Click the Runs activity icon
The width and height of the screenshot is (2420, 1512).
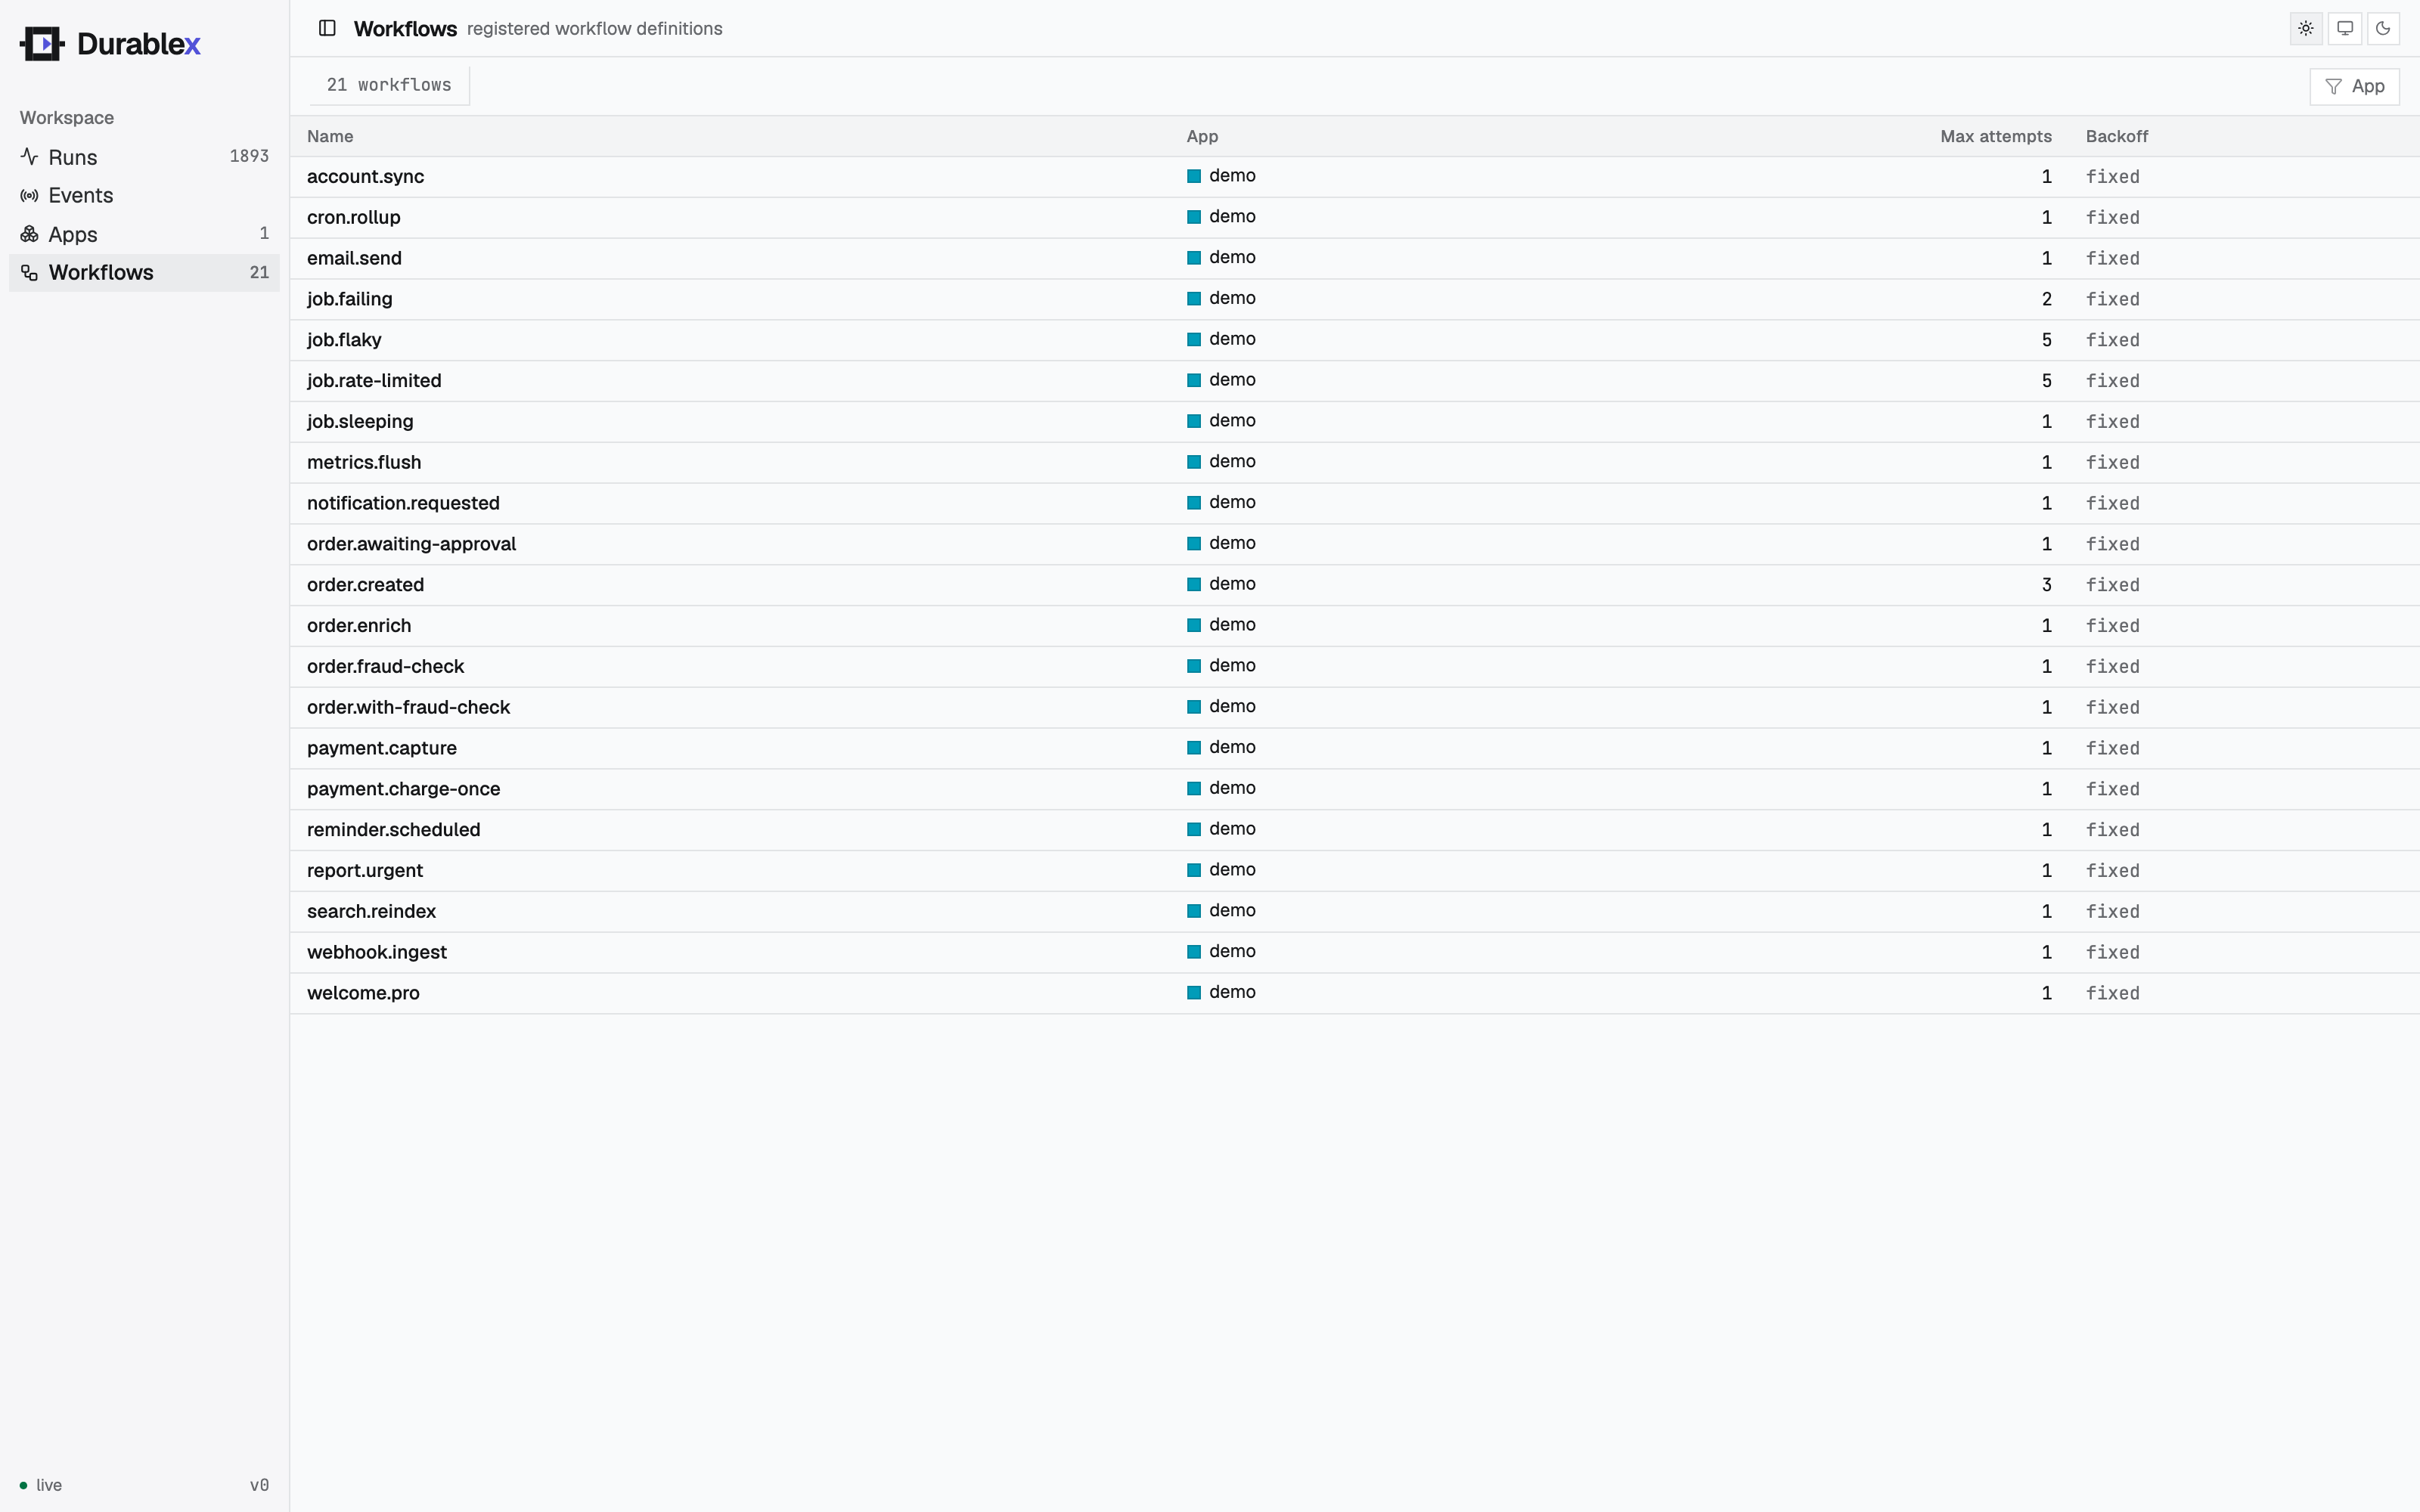pyautogui.click(x=30, y=157)
